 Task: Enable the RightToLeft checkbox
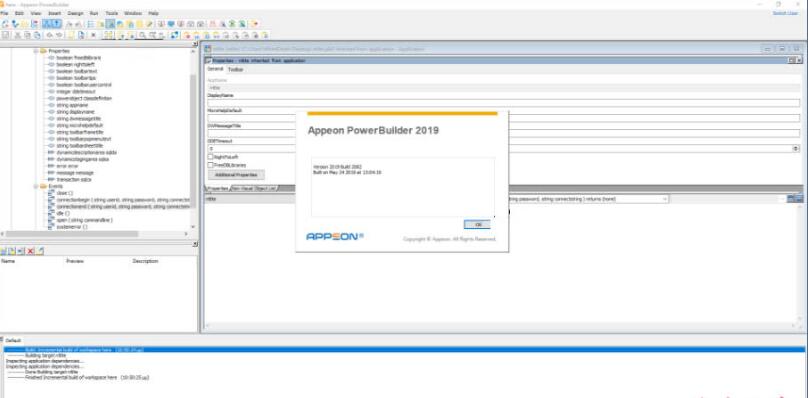pyautogui.click(x=210, y=157)
